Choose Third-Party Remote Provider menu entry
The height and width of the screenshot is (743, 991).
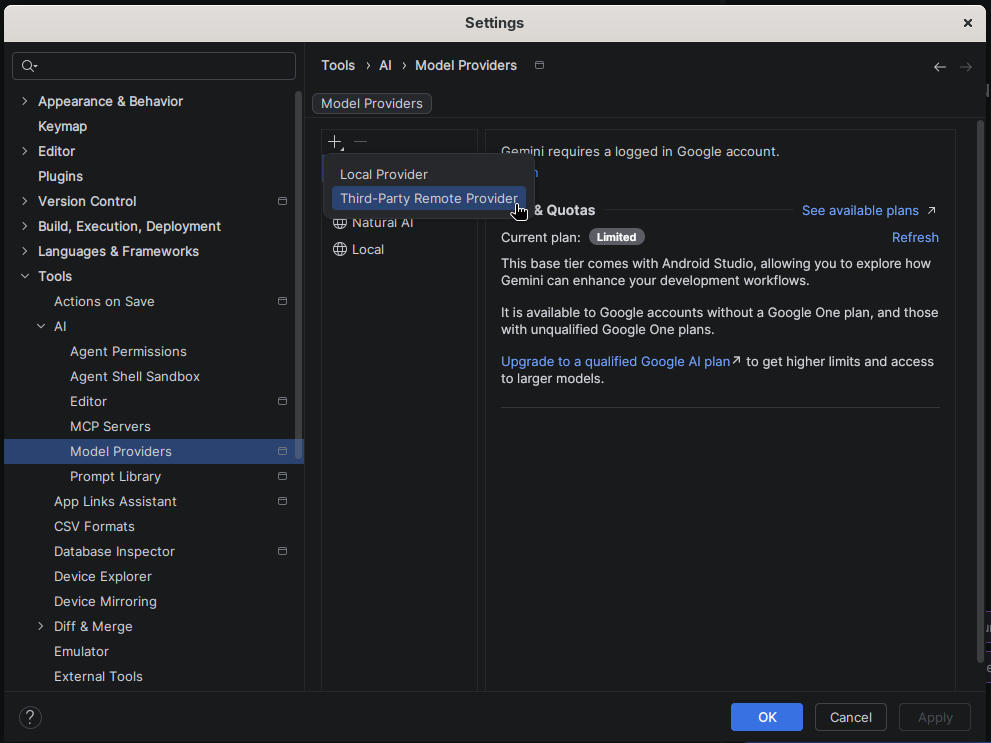tap(429, 198)
